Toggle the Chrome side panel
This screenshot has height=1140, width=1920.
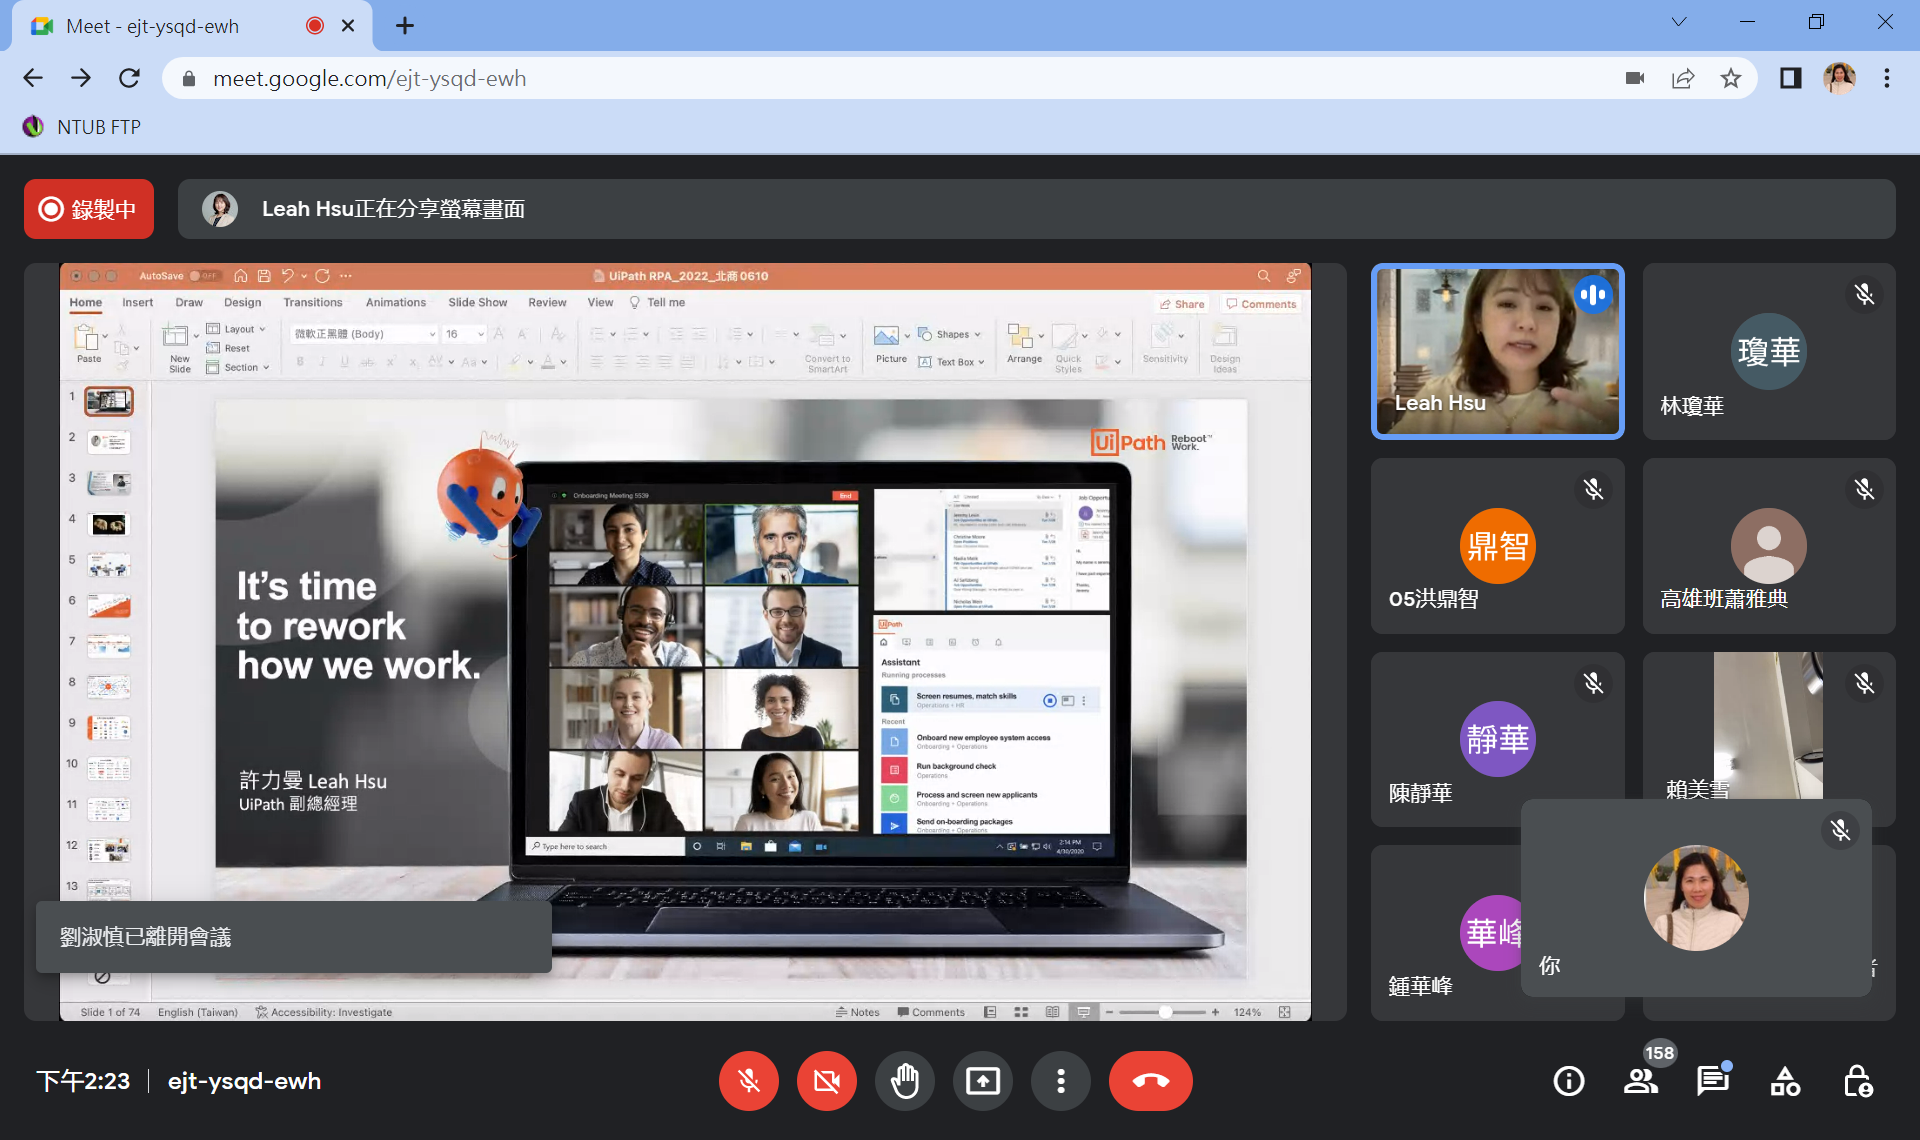tap(1790, 78)
